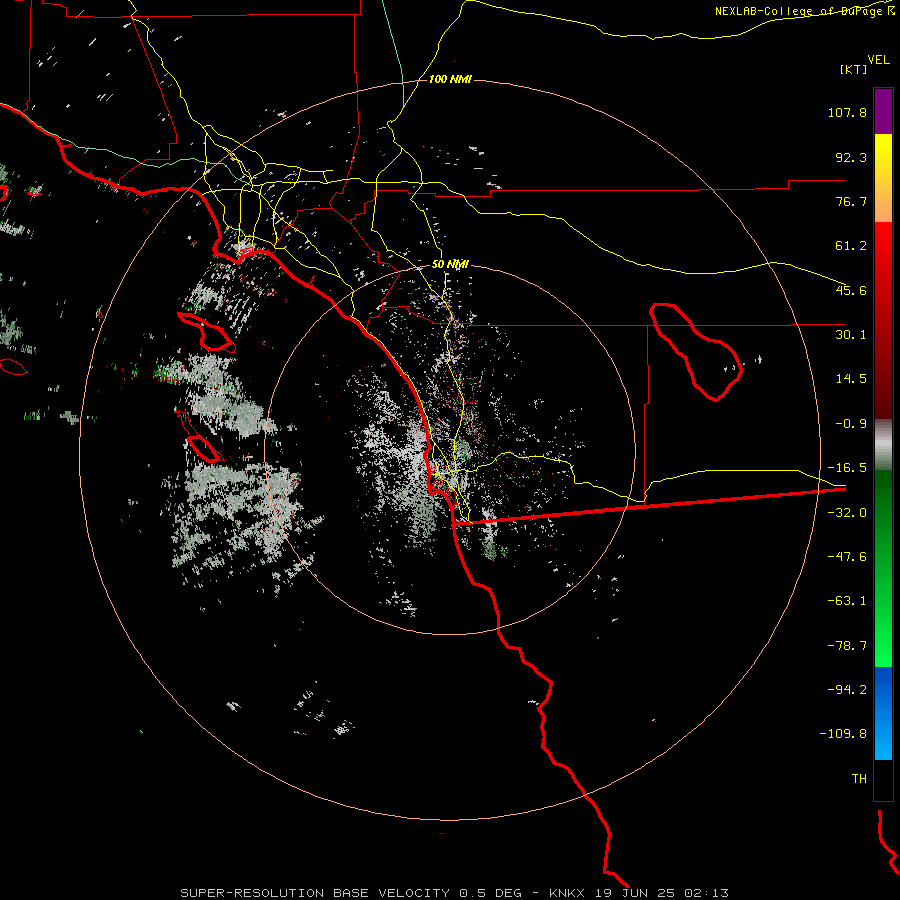
Task: Click the 14.5 legend value
Action: pos(851,379)
